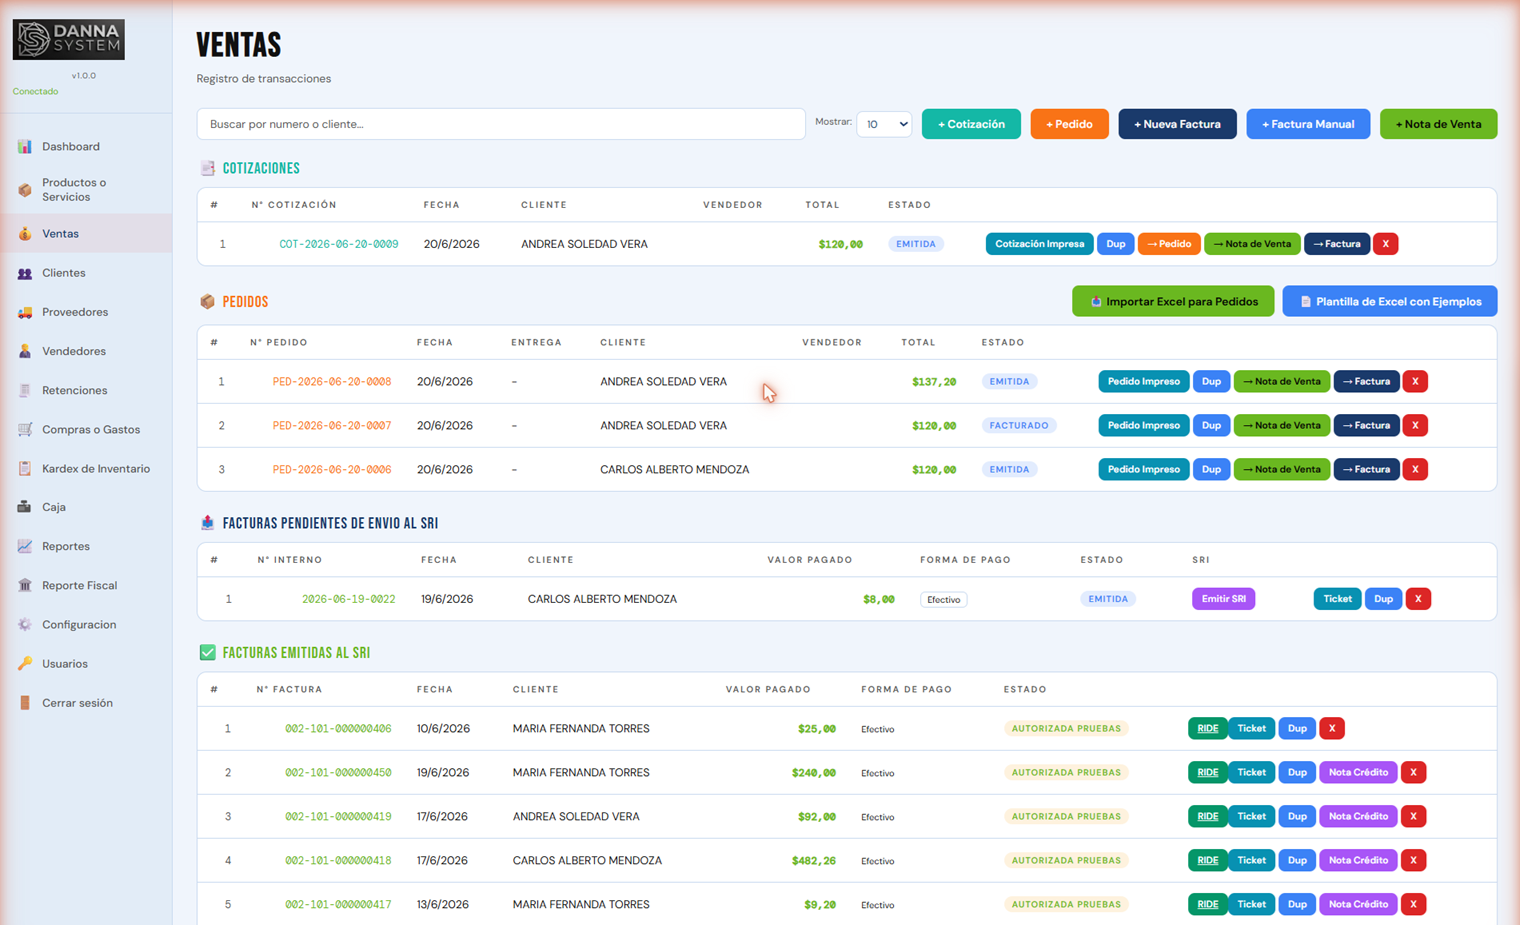Click the Usuarios key icon

pyautogui.click(x=25, y=663)
